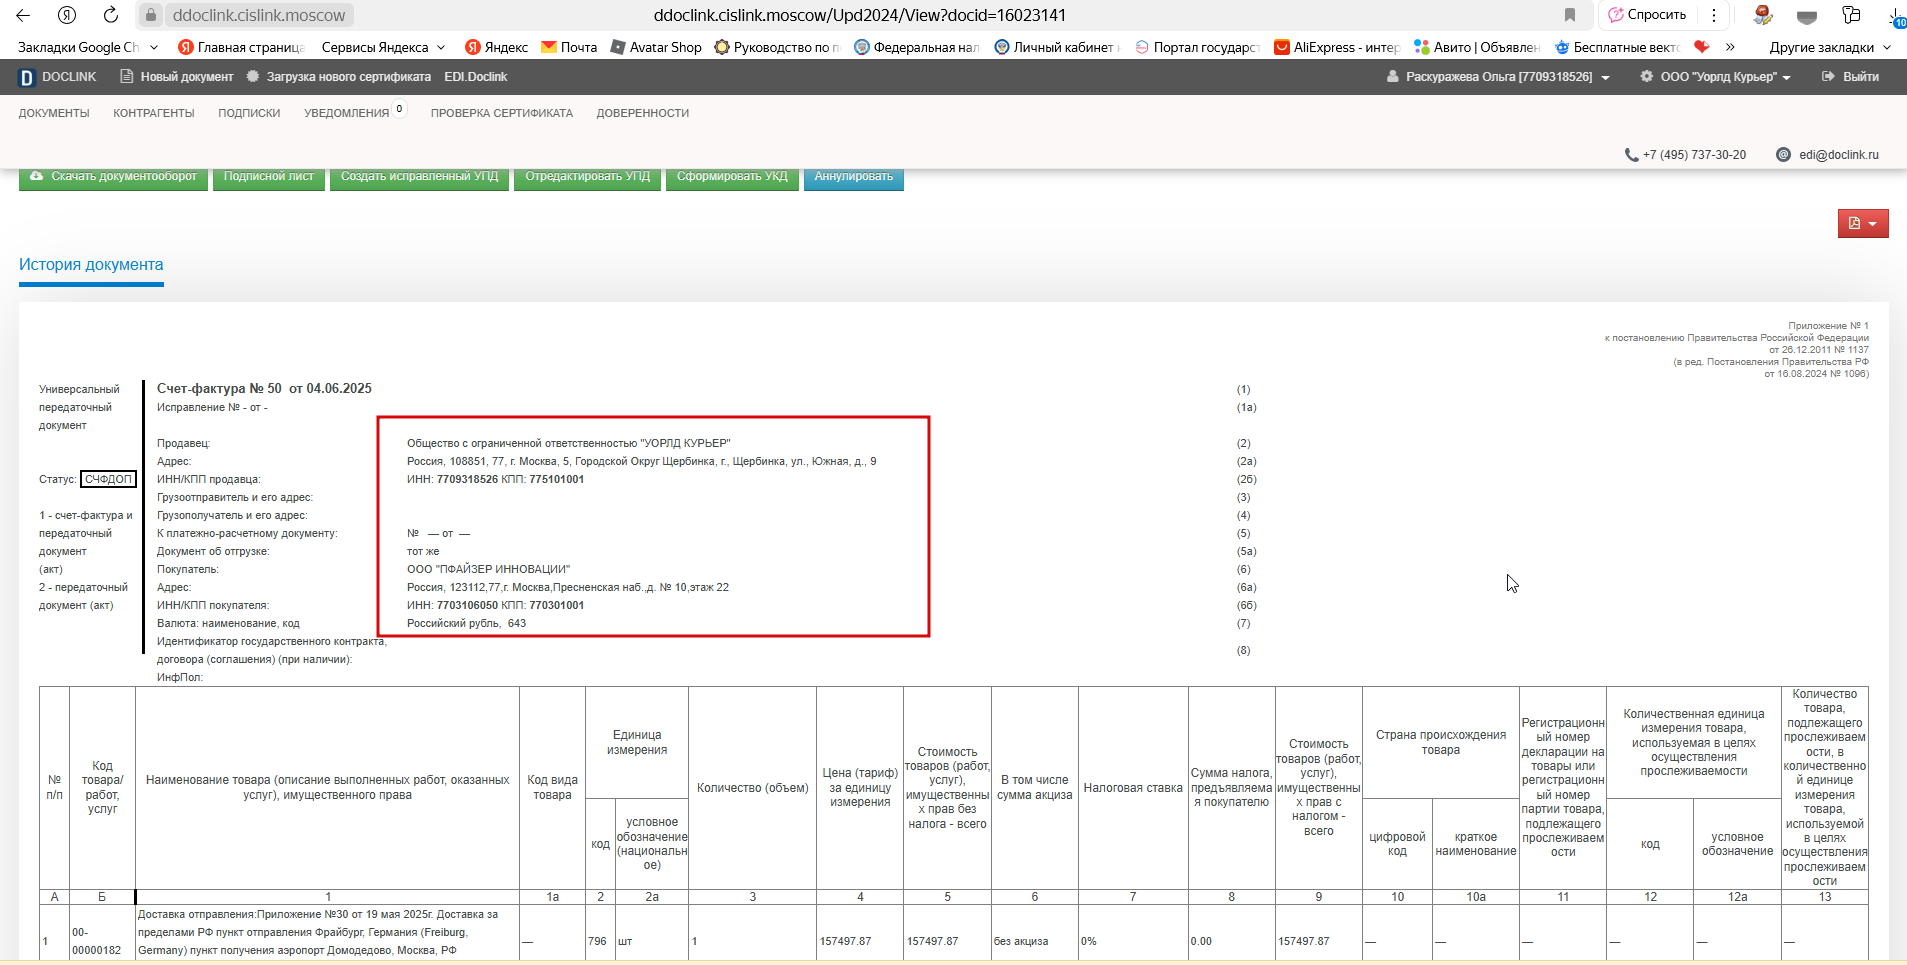1907x965 pixels.
Task: Click the seller INN 7709318526 line
Action: point(495,479)
